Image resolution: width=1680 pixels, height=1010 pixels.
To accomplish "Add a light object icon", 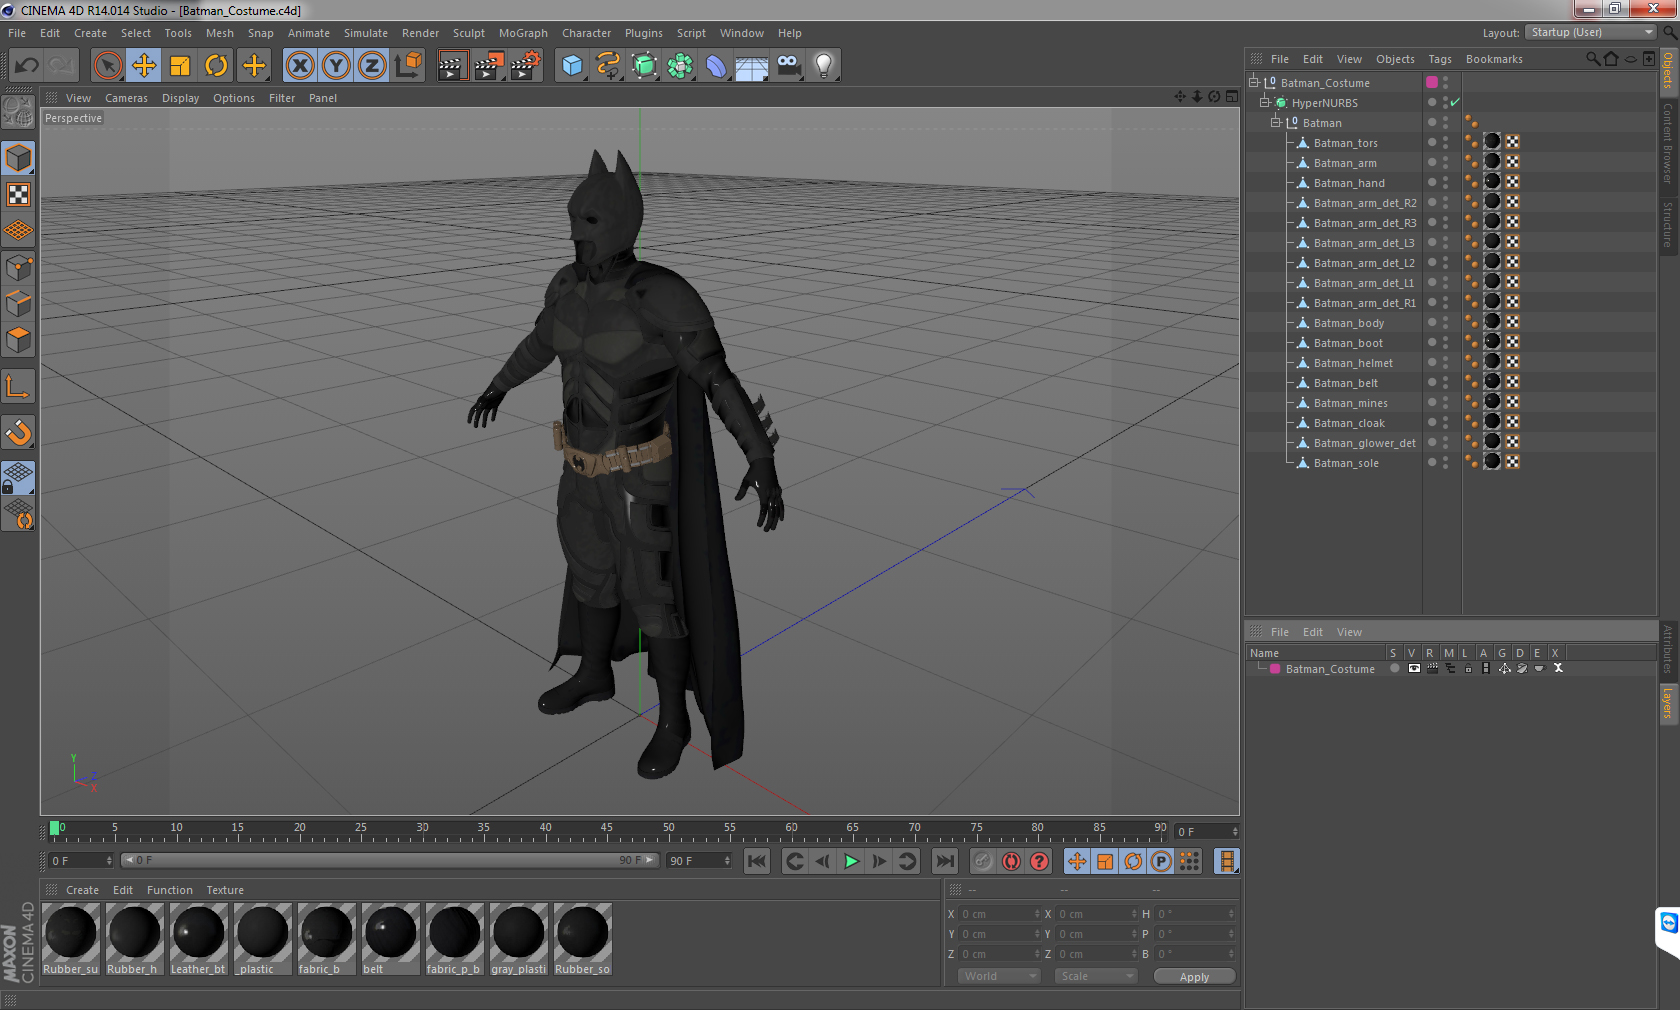I will click(824, 66).
